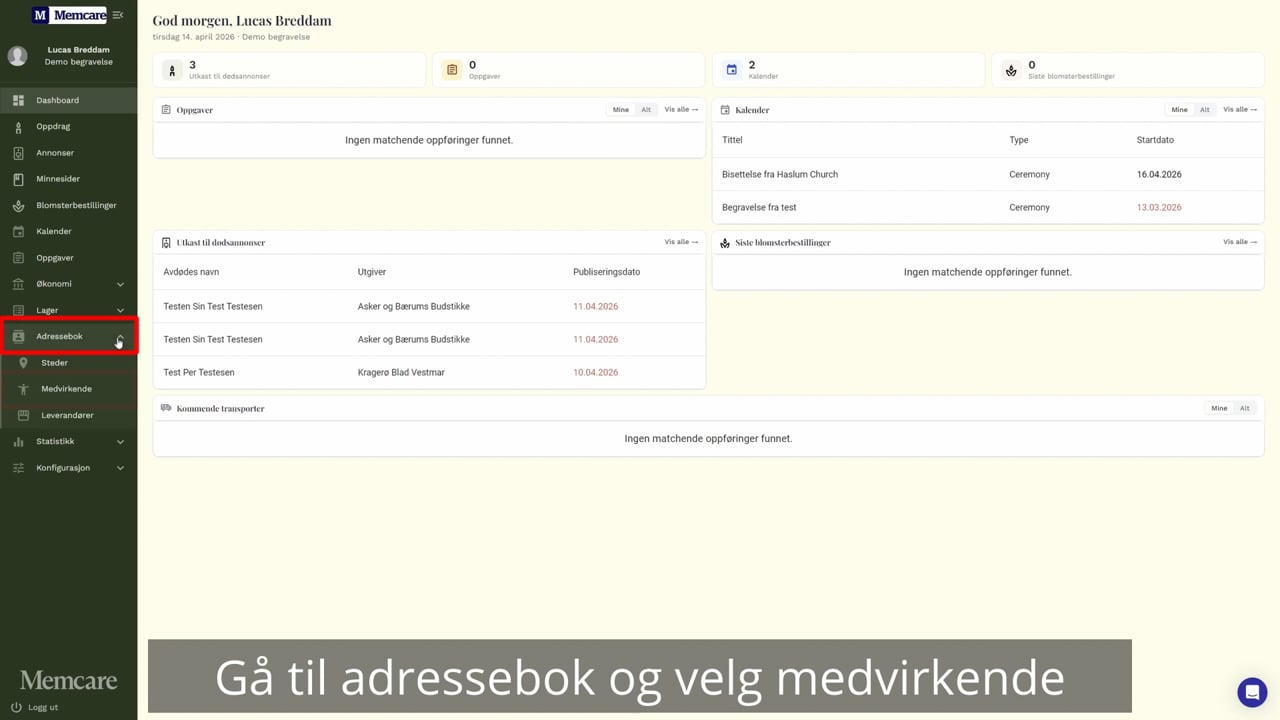Click the Adressebok contact icon
The image size is (1280, 720).
[18, 336]
